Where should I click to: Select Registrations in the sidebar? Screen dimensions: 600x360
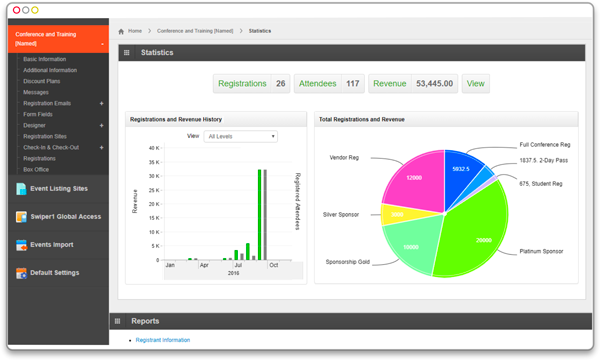39,159
